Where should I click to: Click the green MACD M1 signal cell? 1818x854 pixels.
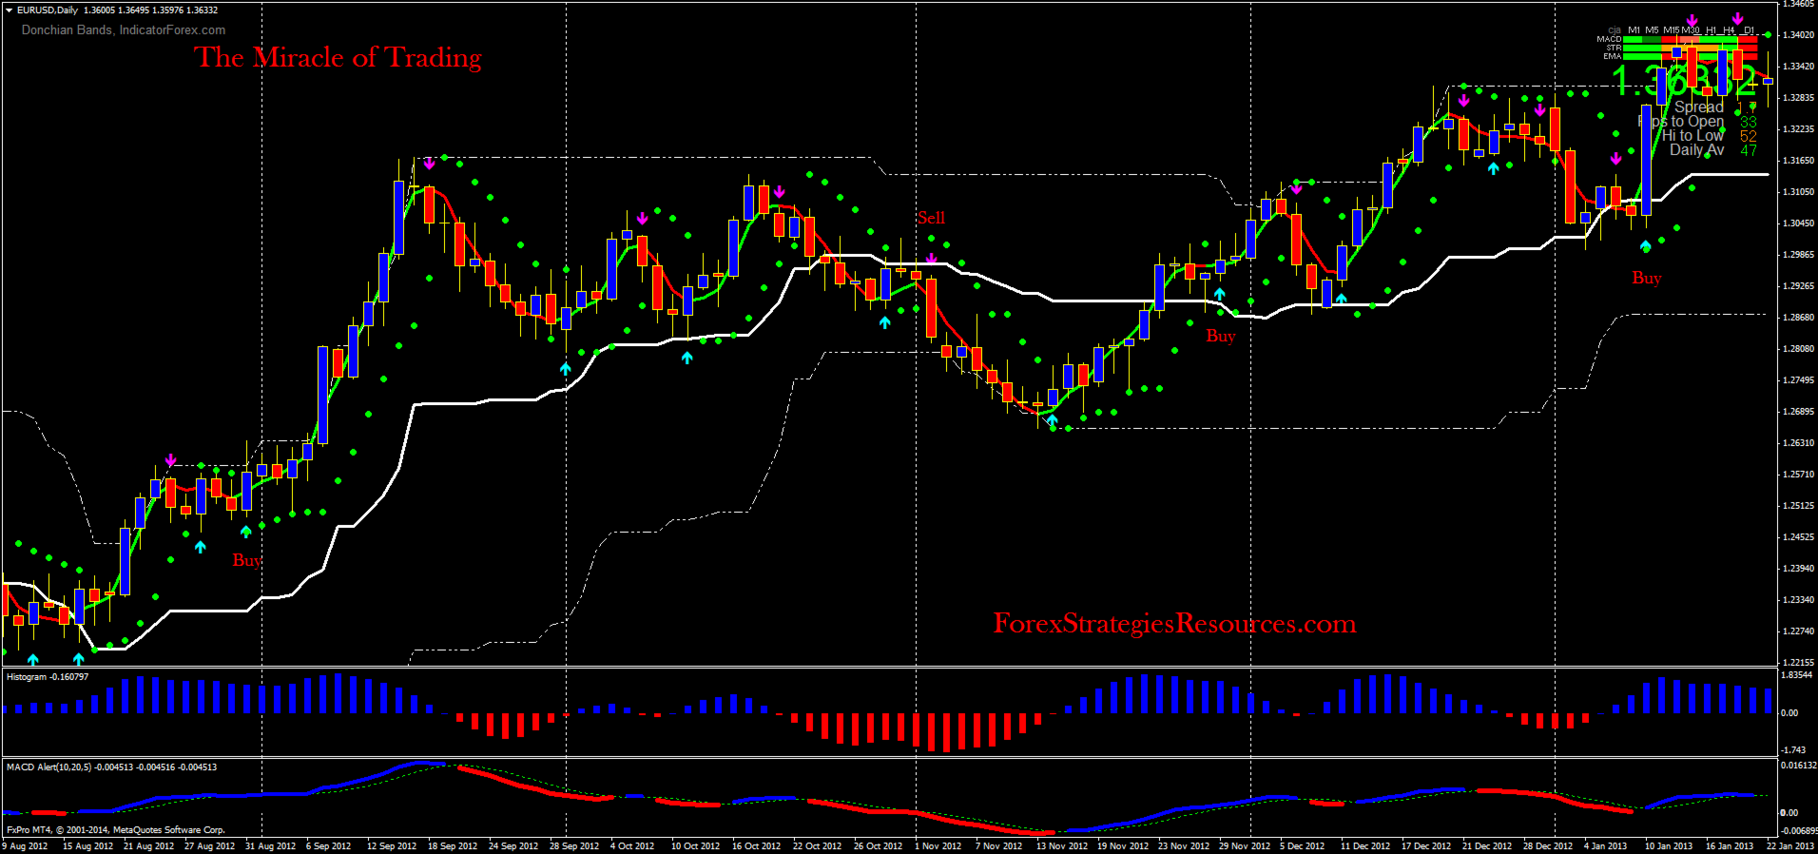click(1633, 39)
